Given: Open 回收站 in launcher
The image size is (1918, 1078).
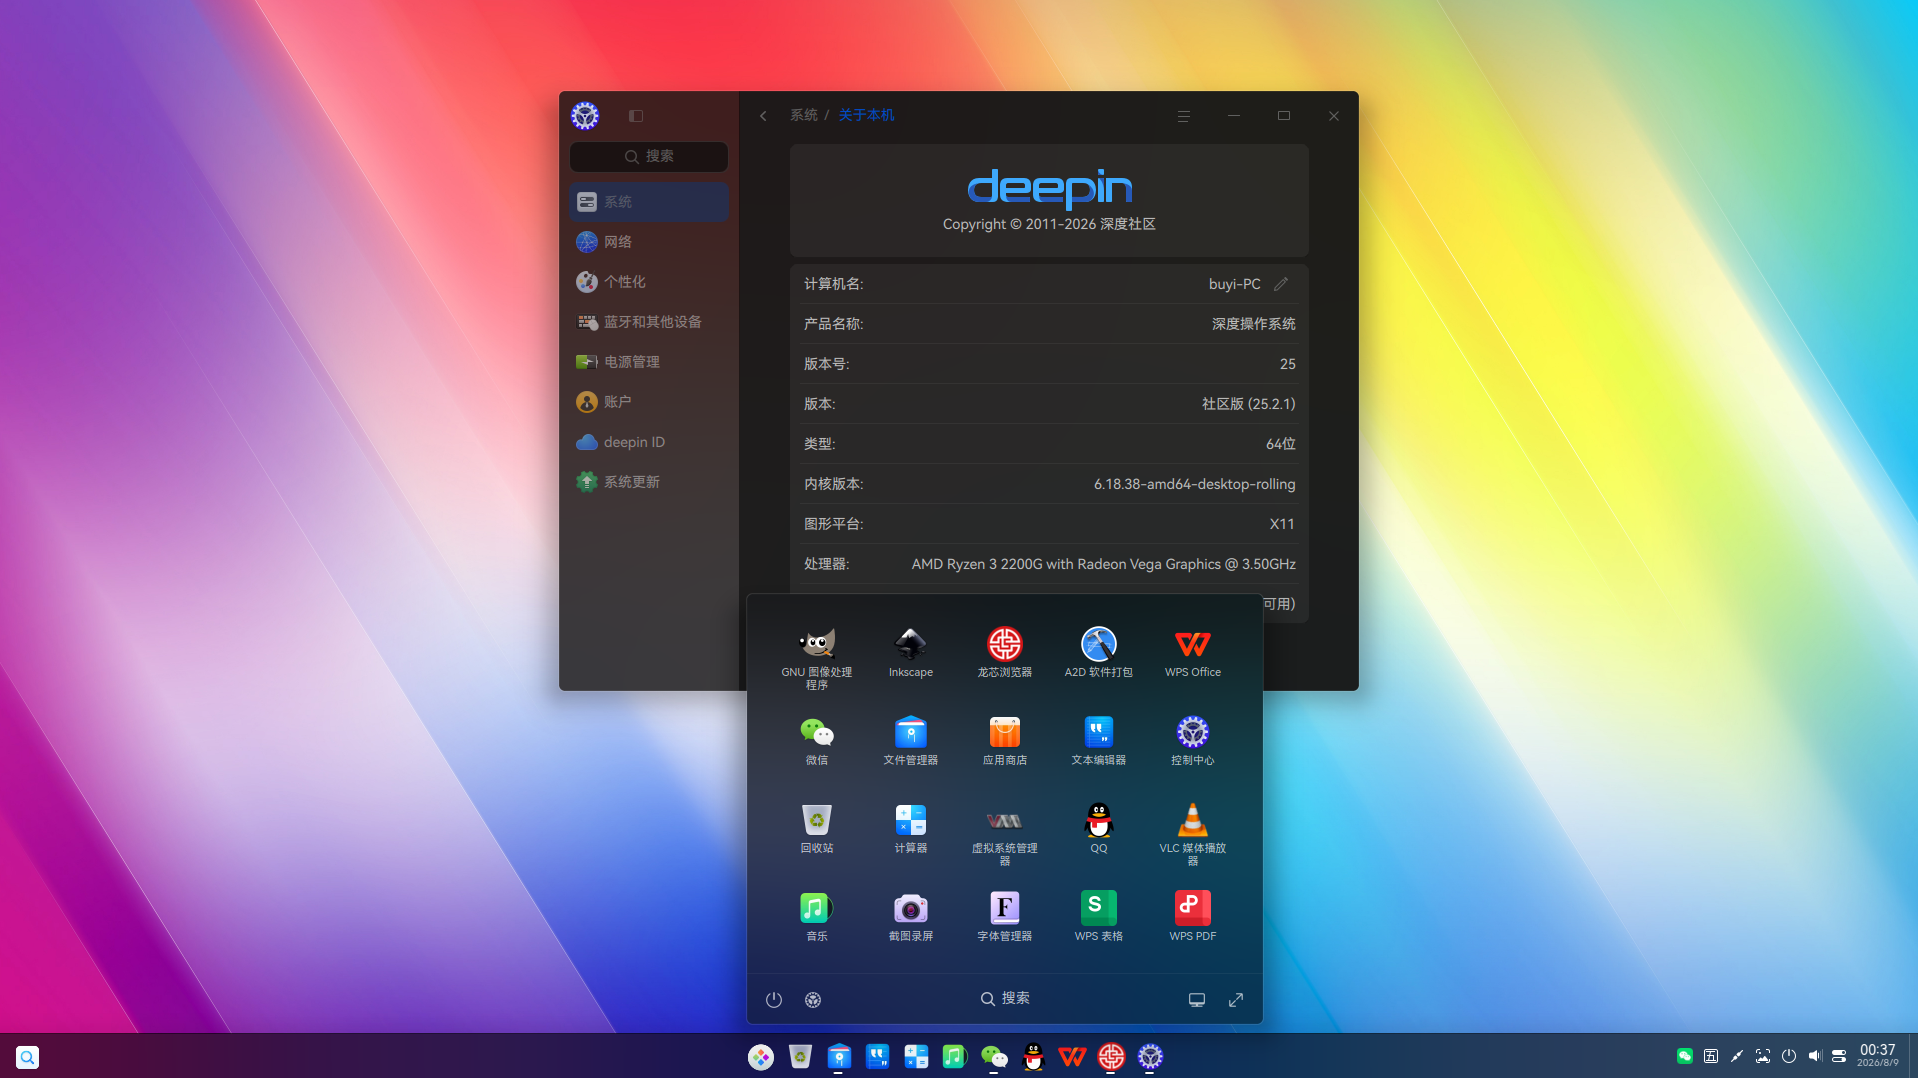Looking at the screenshot, I should (x=816, y=828).
